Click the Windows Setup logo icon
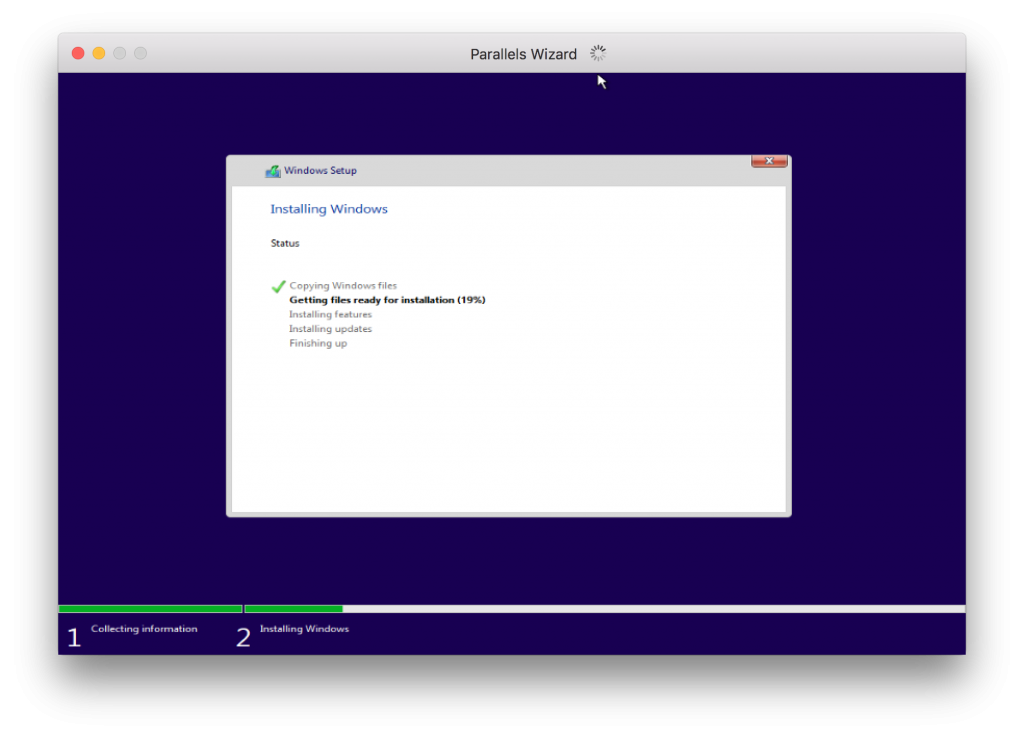1024x738 pixels. click(x=271, y=170)
